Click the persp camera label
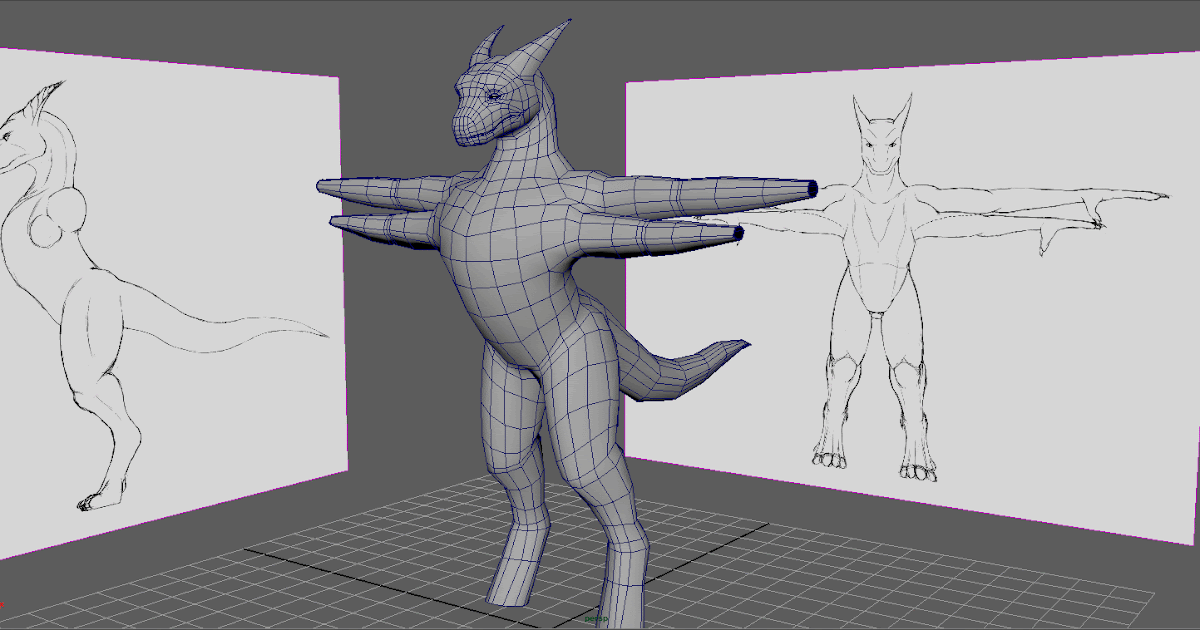This screenshot has height=630, width=1200. click(x=596, y=619)
